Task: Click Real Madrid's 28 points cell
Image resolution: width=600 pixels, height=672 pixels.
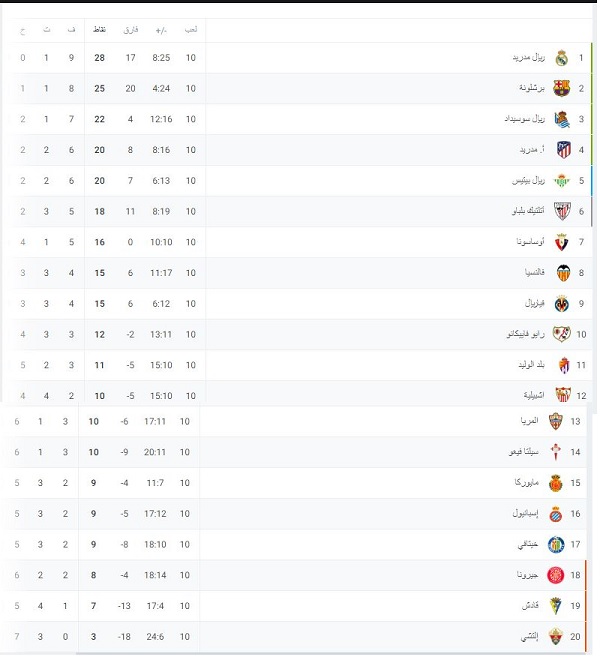Action: [x=99, y=58]
